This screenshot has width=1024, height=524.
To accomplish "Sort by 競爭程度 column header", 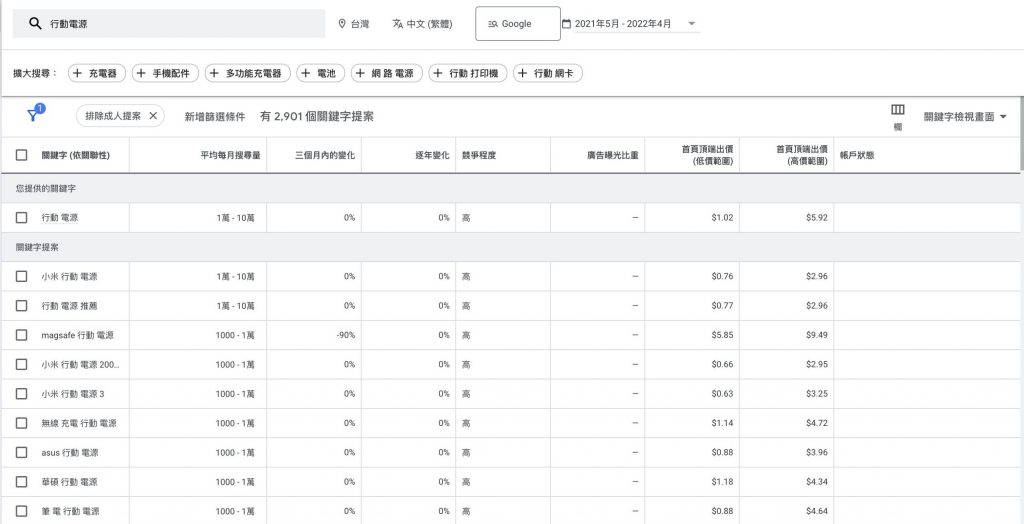I will pos(479,156).
